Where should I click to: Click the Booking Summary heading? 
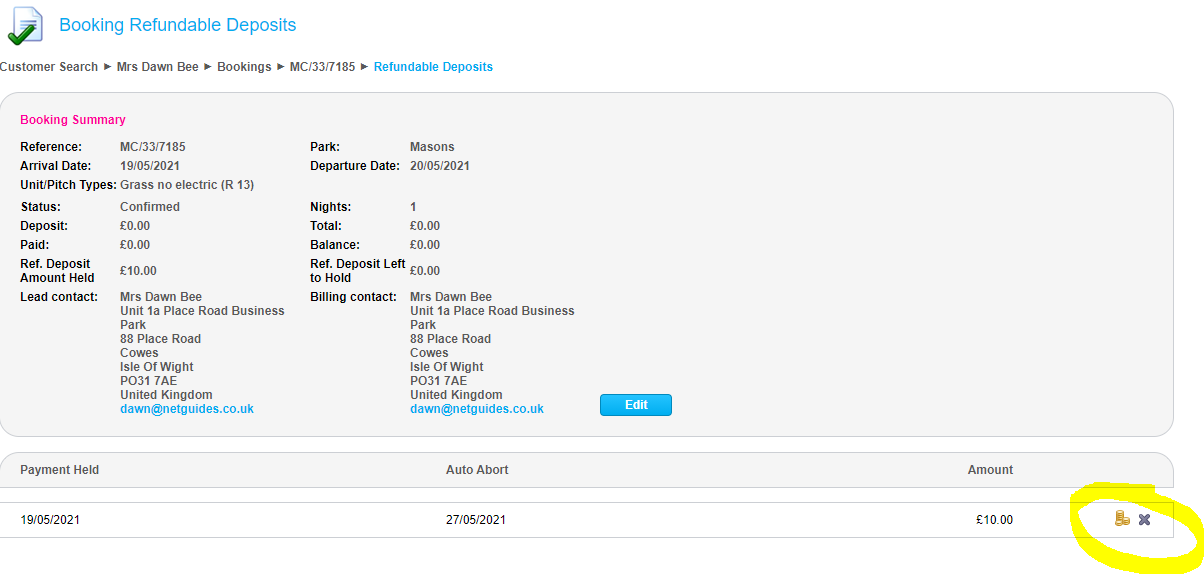[73, 120]
